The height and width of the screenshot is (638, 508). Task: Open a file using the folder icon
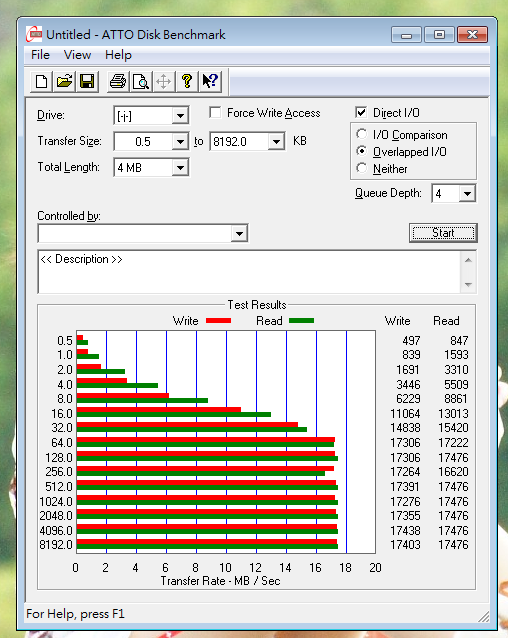64,81
